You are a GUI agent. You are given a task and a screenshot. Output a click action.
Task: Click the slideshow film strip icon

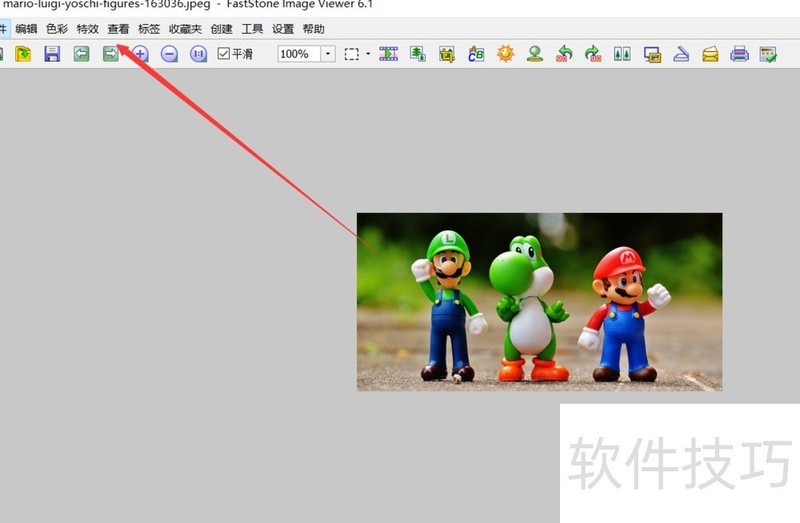388,54
